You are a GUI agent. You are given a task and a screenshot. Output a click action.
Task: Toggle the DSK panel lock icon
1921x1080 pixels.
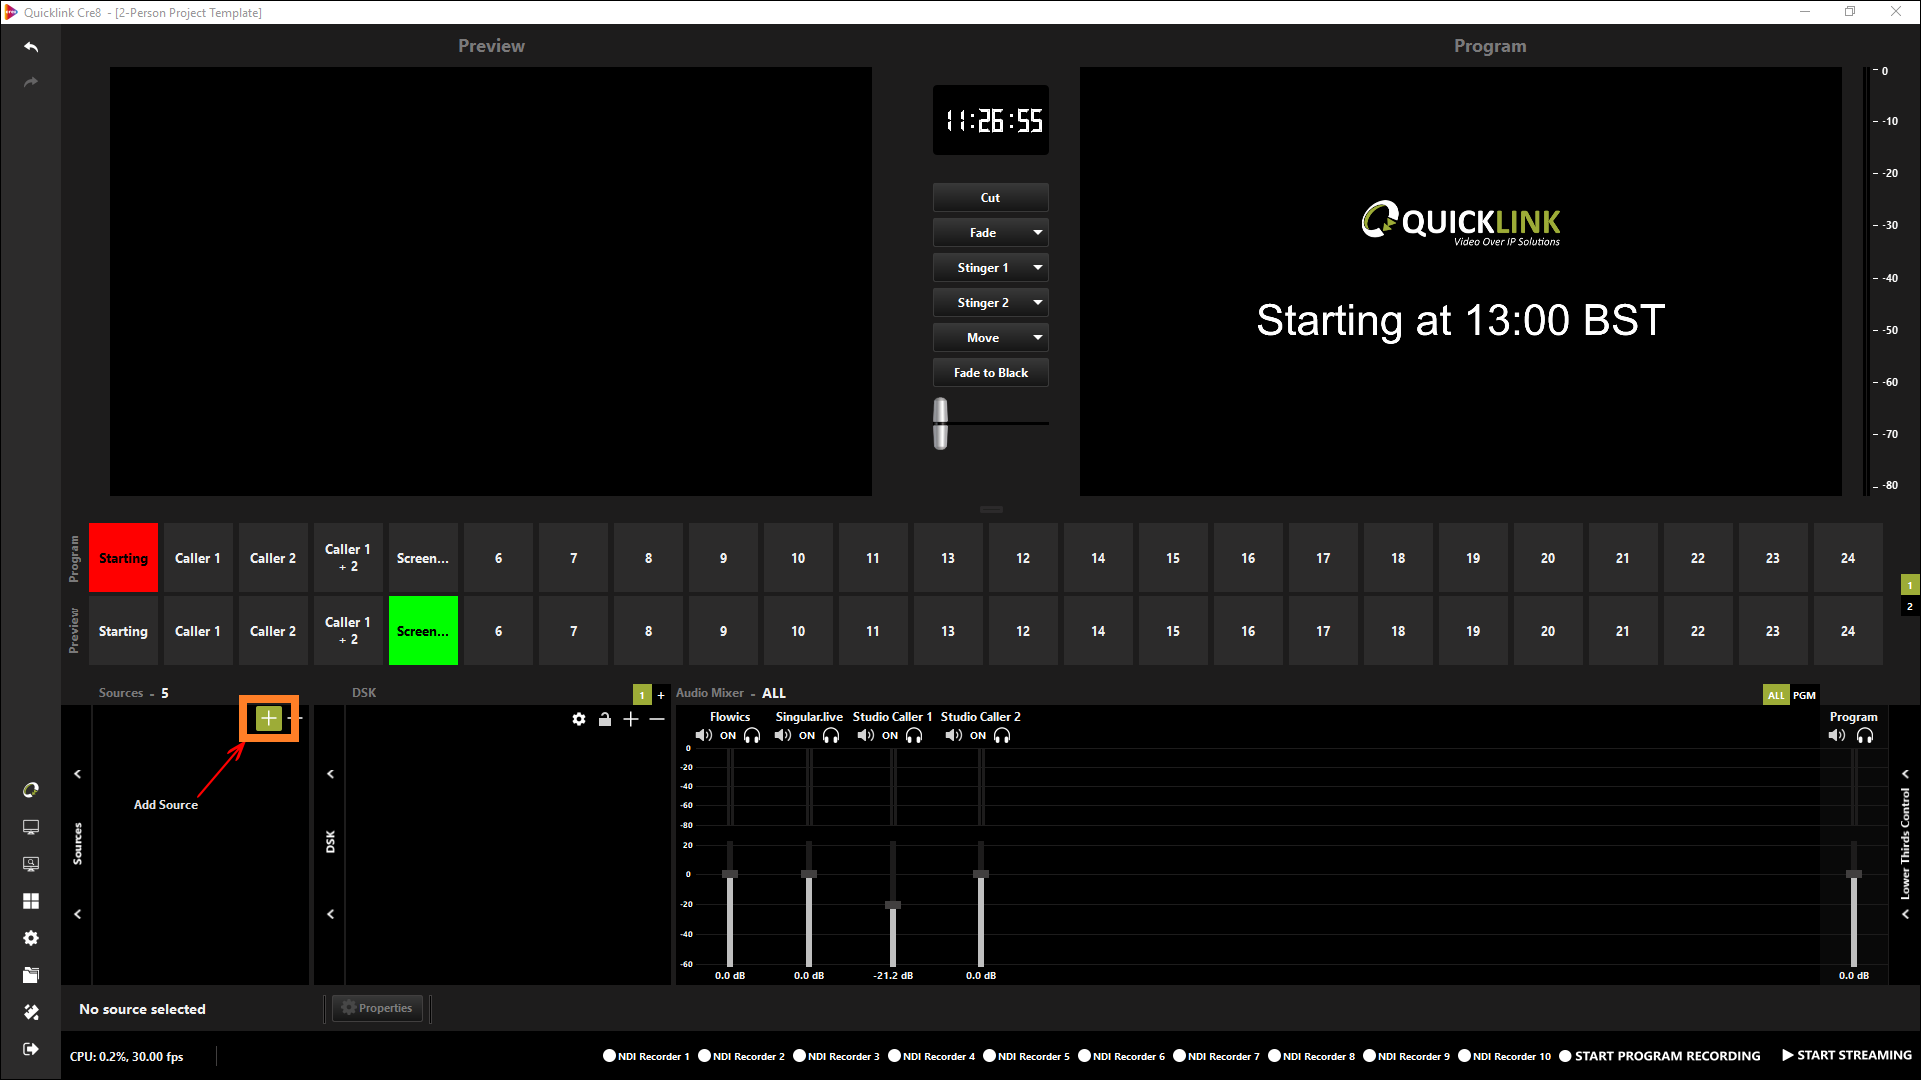tap(605, 719)
